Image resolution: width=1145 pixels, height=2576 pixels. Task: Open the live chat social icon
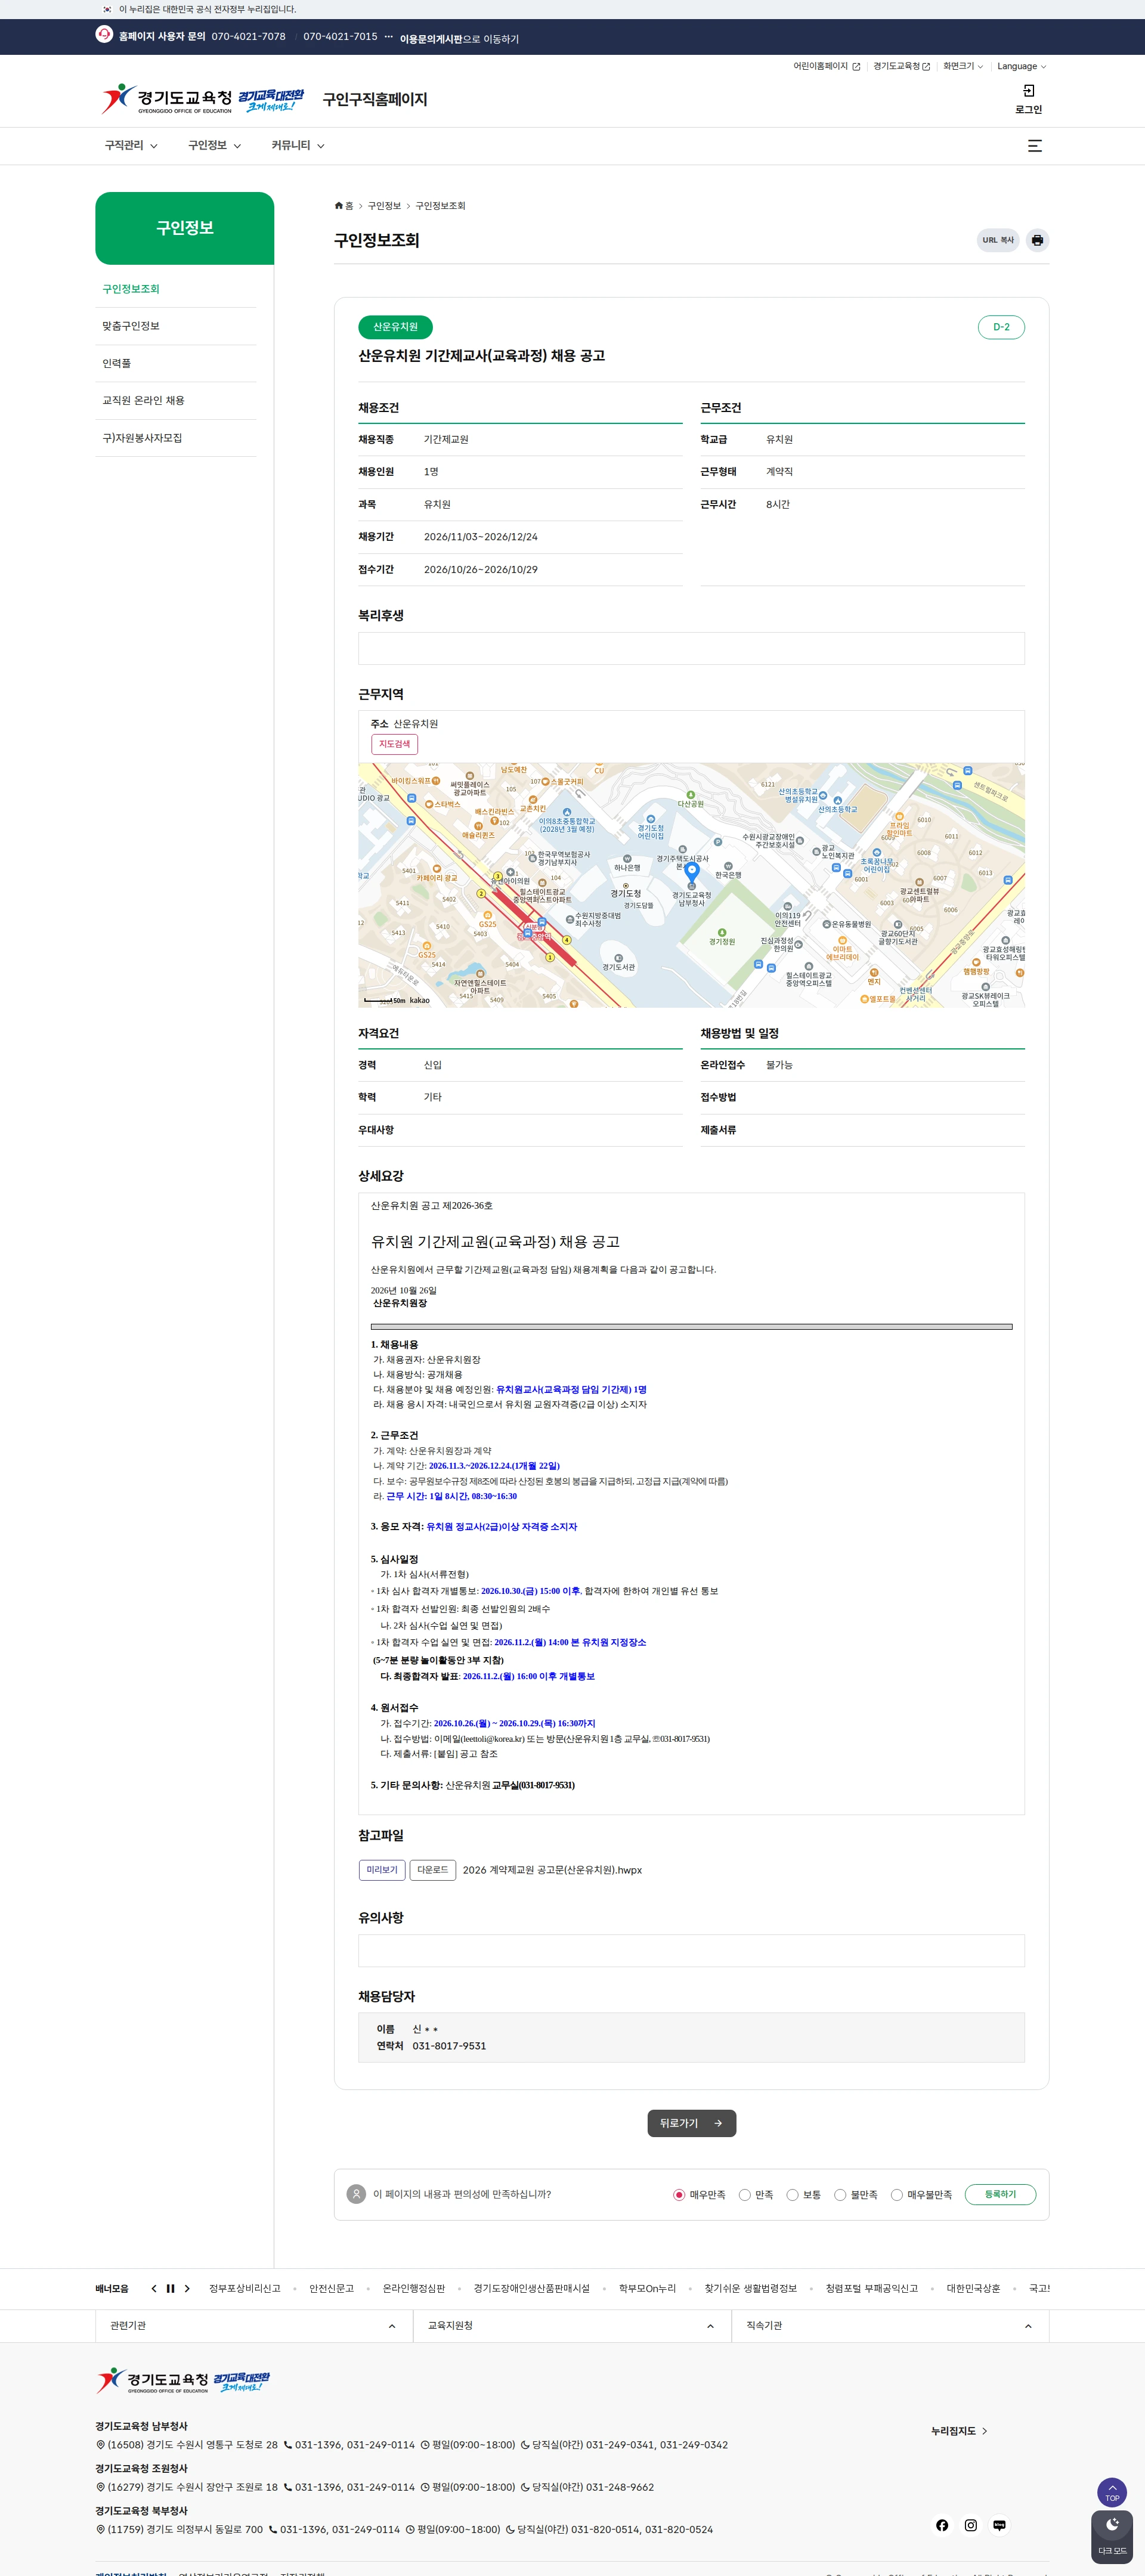click(x=999, y=2525)
